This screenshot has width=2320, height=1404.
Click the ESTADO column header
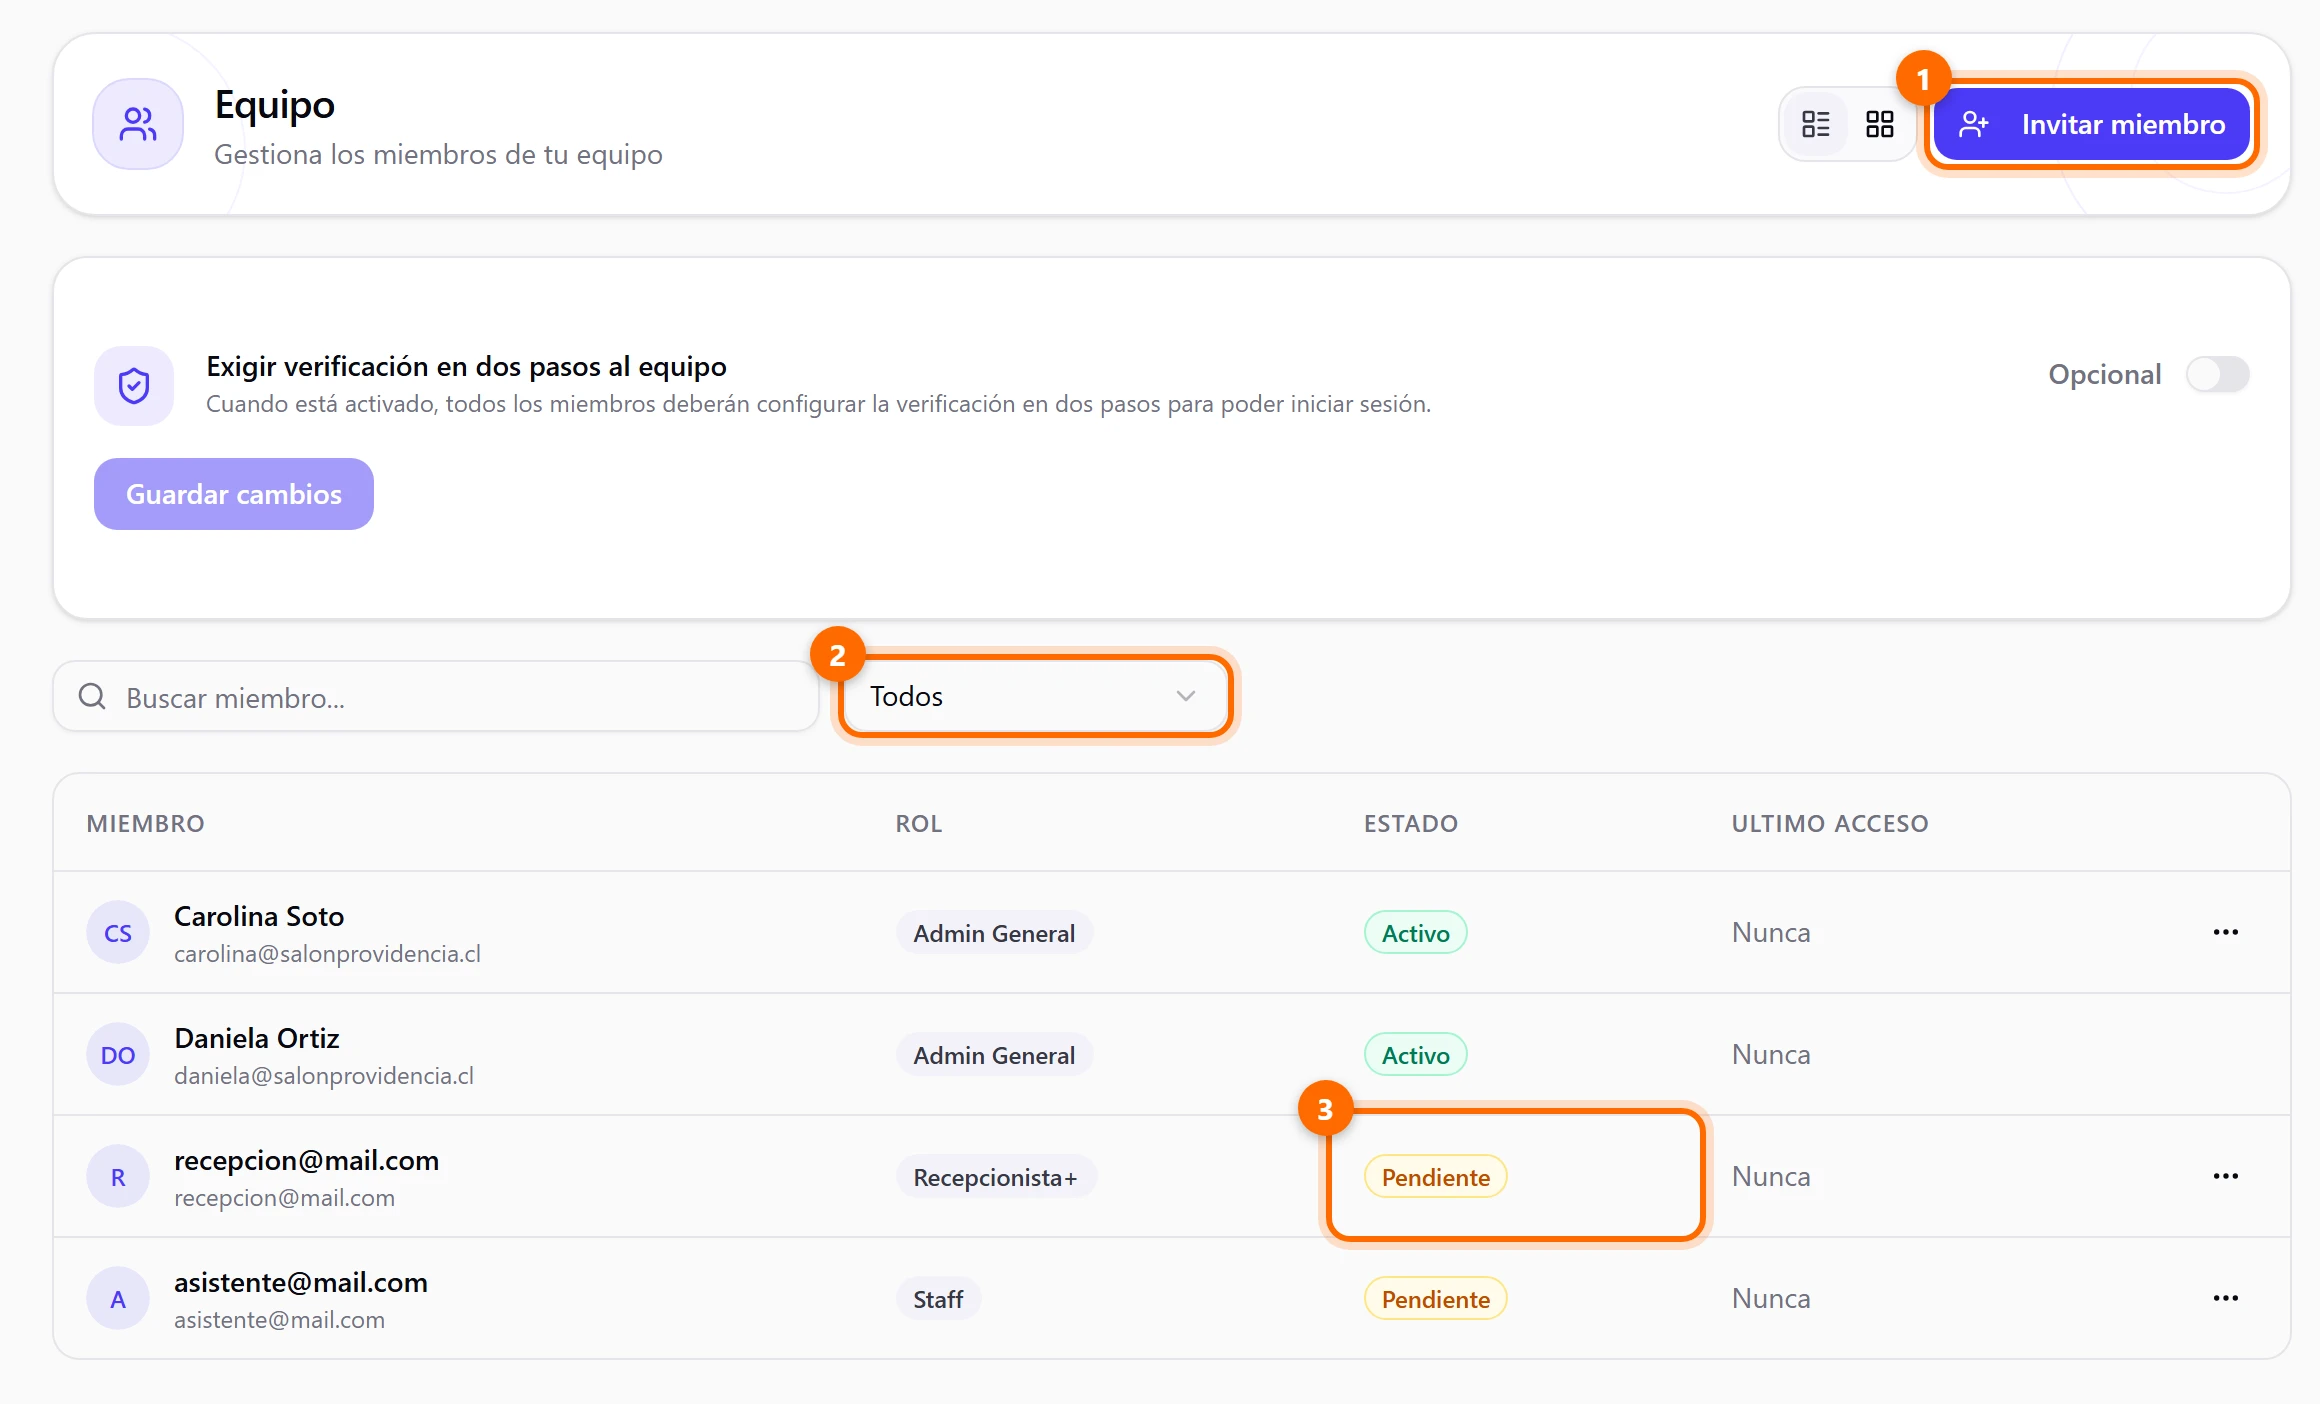[x=1410, y=823]
